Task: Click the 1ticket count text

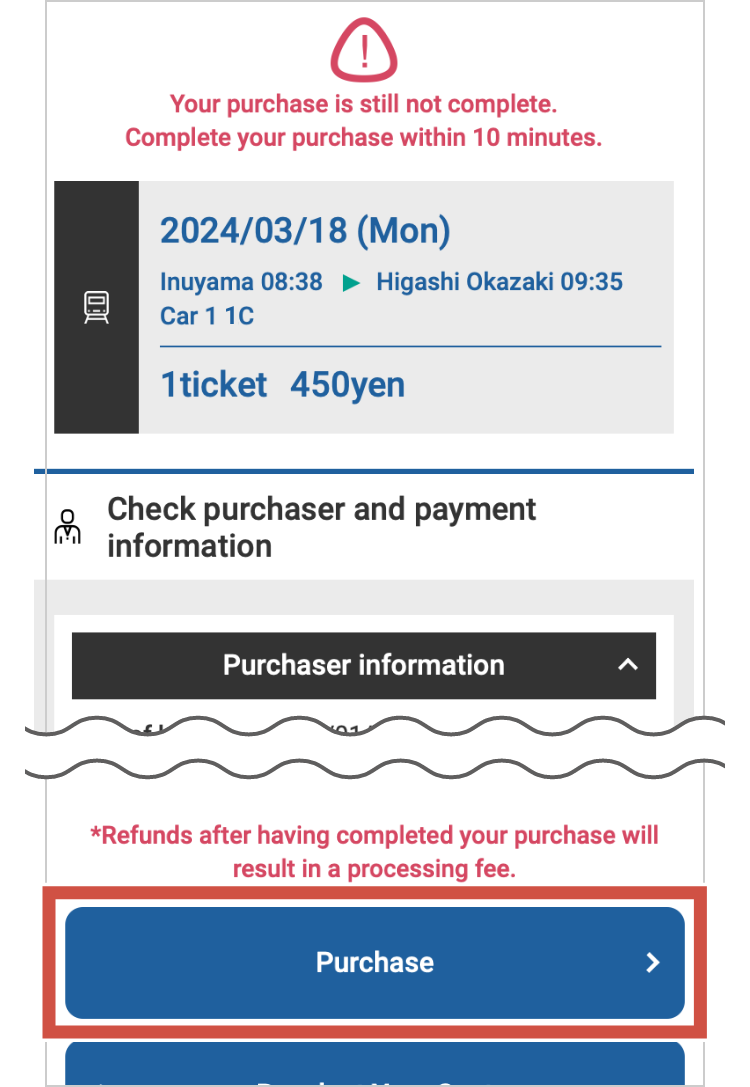Action: [x=214, y=385]
